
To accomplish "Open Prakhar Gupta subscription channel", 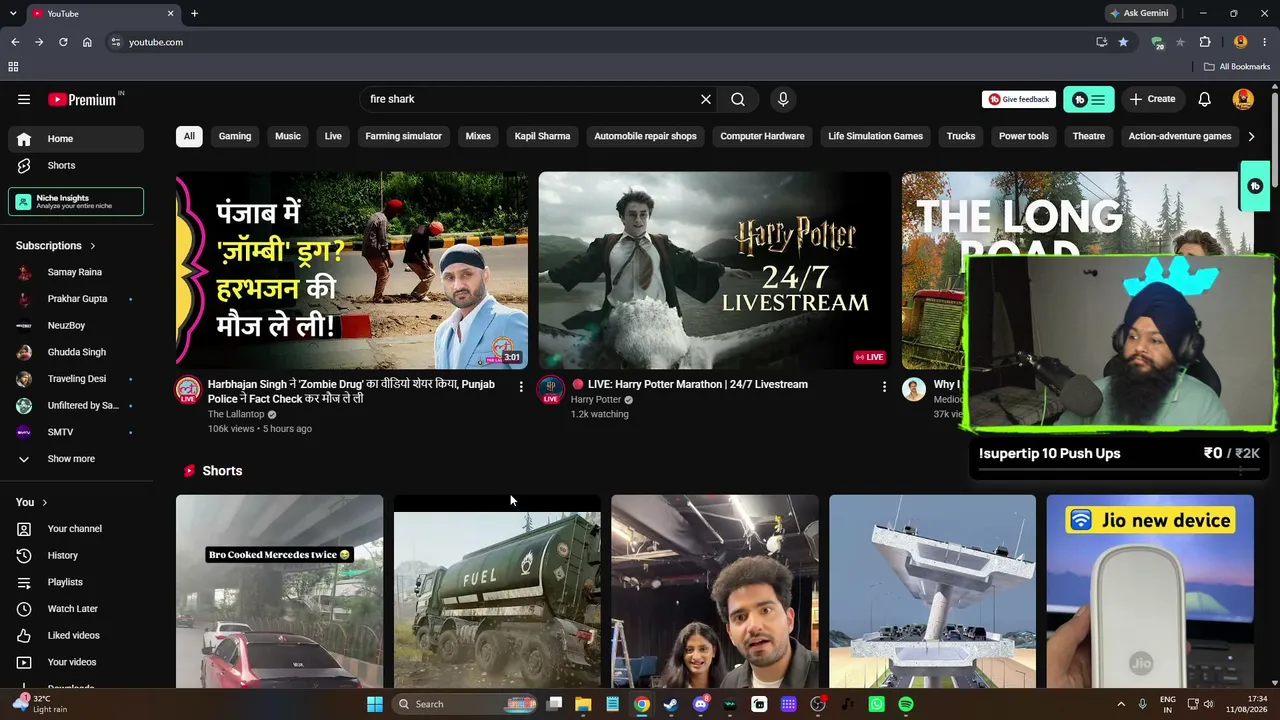I will [x=76, y=299].
